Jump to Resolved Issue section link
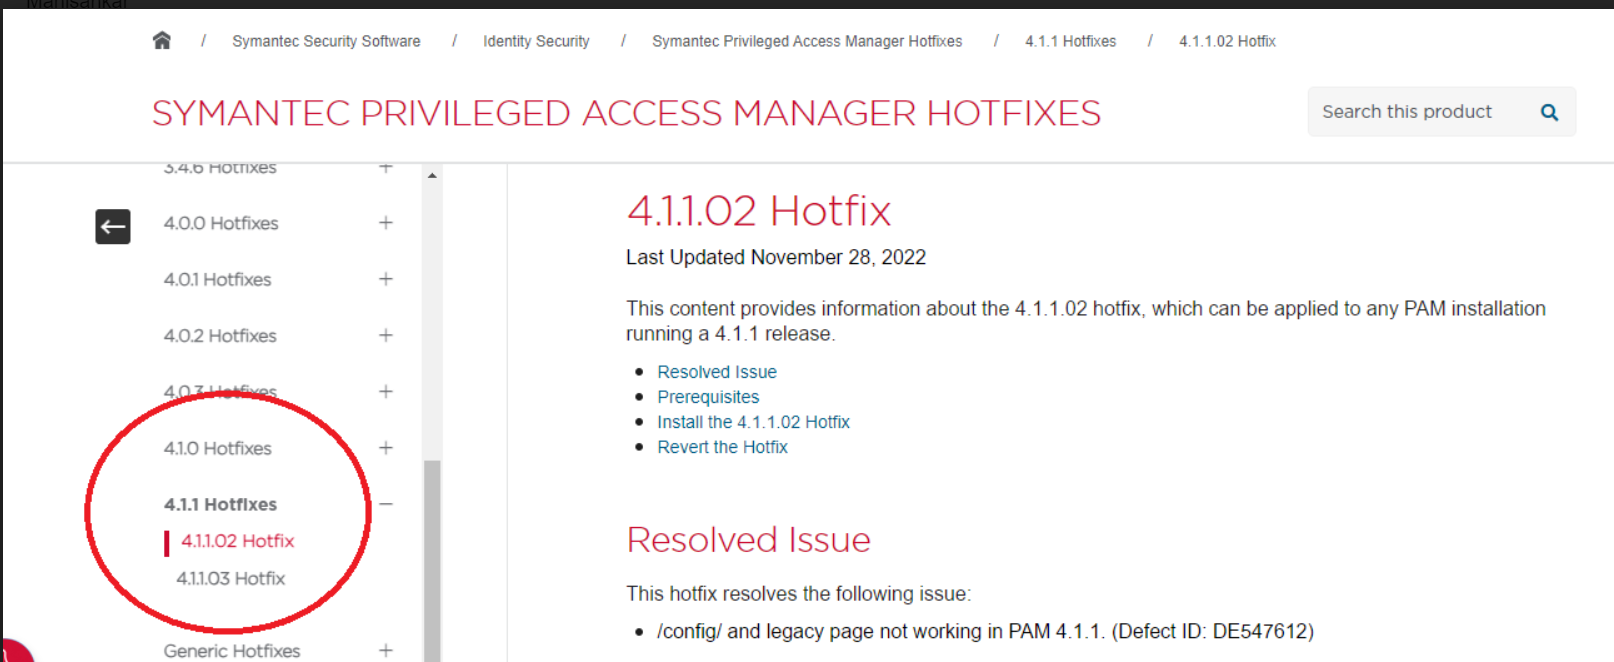This screenshot has width=1614, height=662. [x=717, y=372]
